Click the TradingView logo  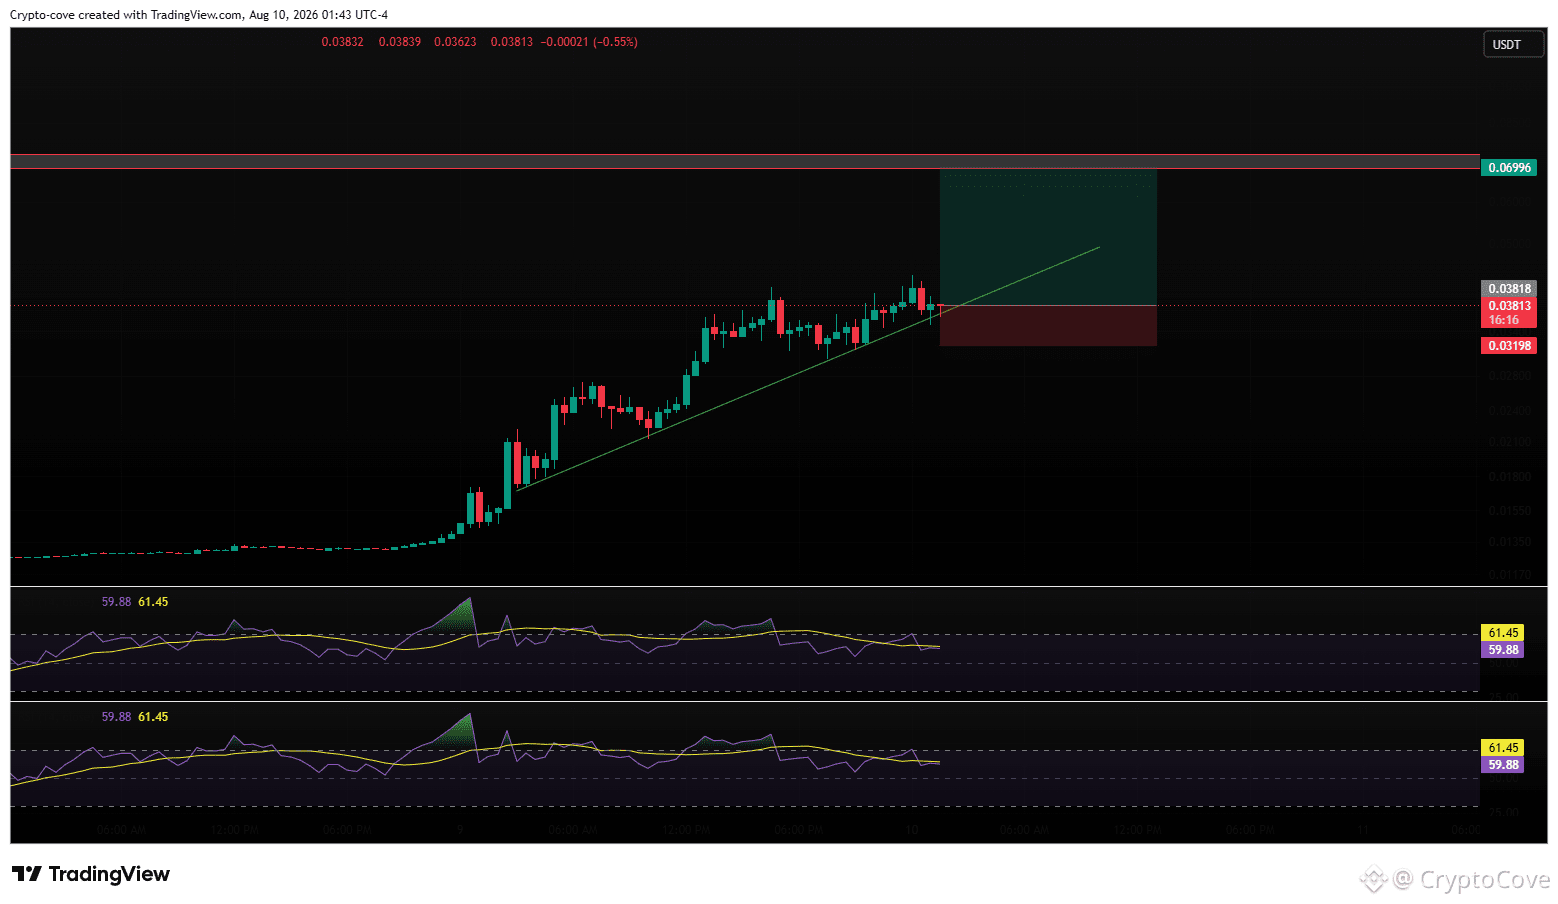coord(91,874)
